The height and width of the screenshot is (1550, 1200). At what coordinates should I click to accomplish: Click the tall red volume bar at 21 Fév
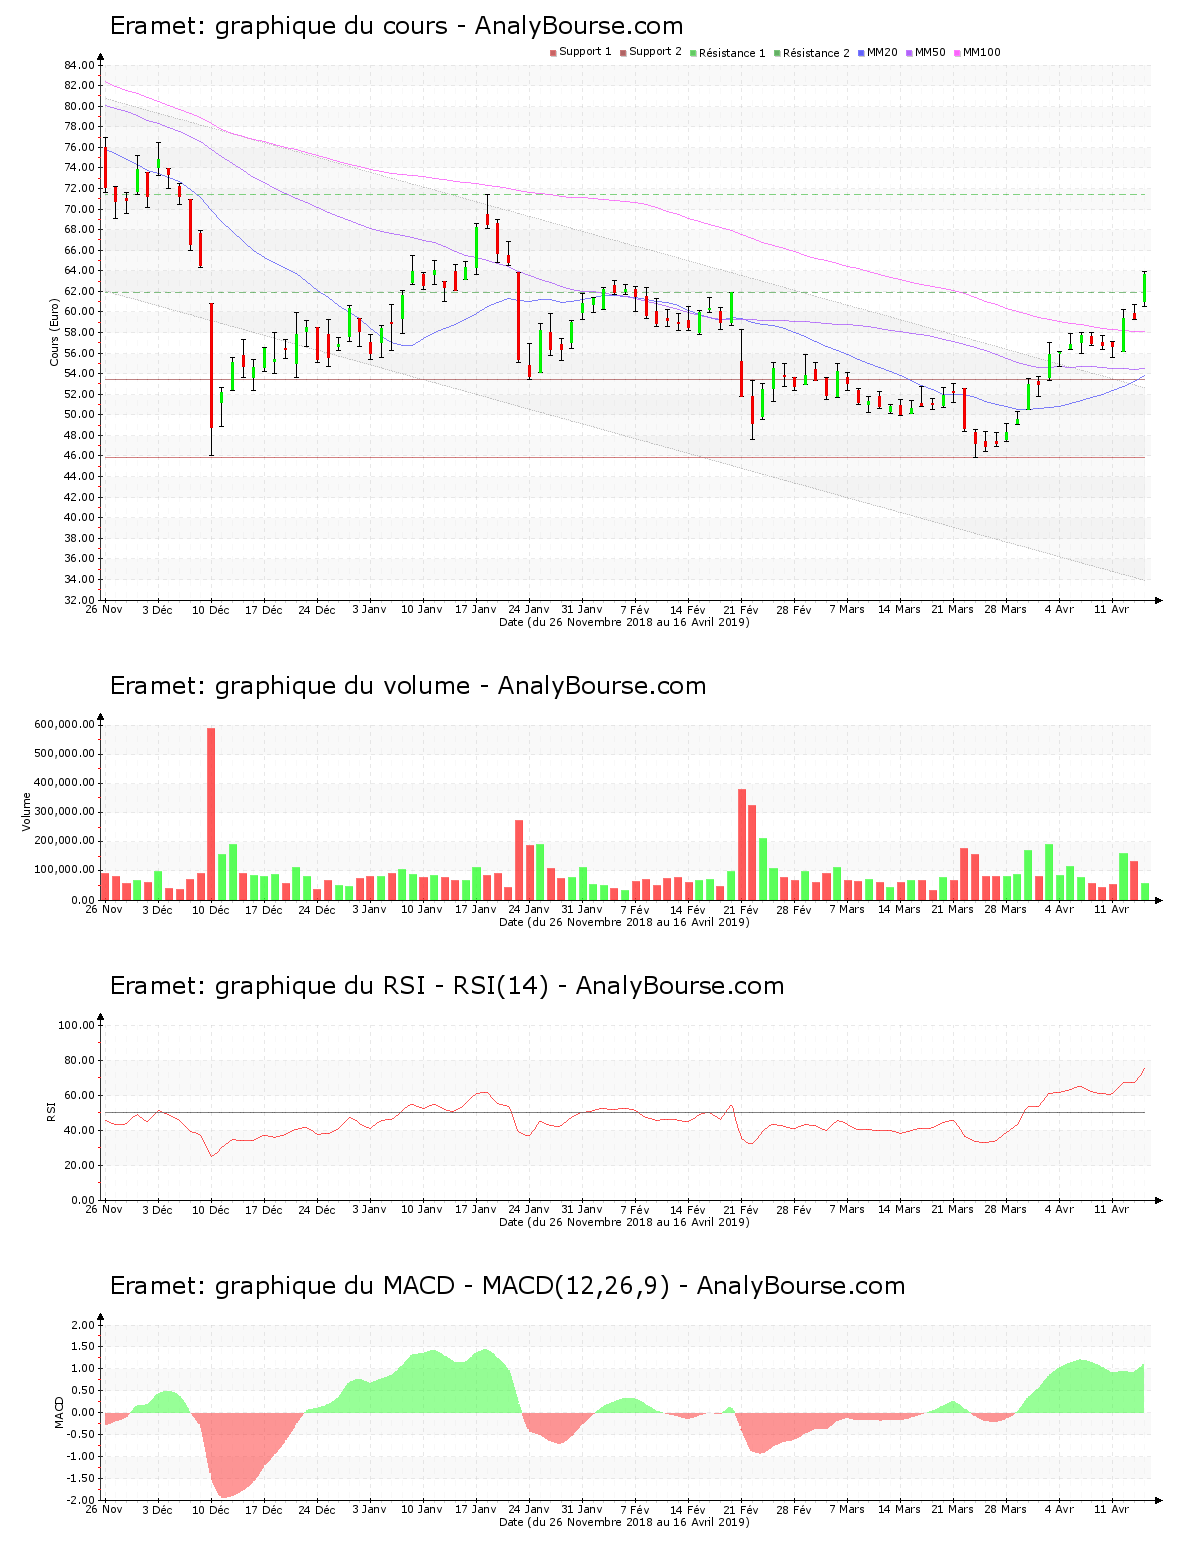(x=742, y=845)
